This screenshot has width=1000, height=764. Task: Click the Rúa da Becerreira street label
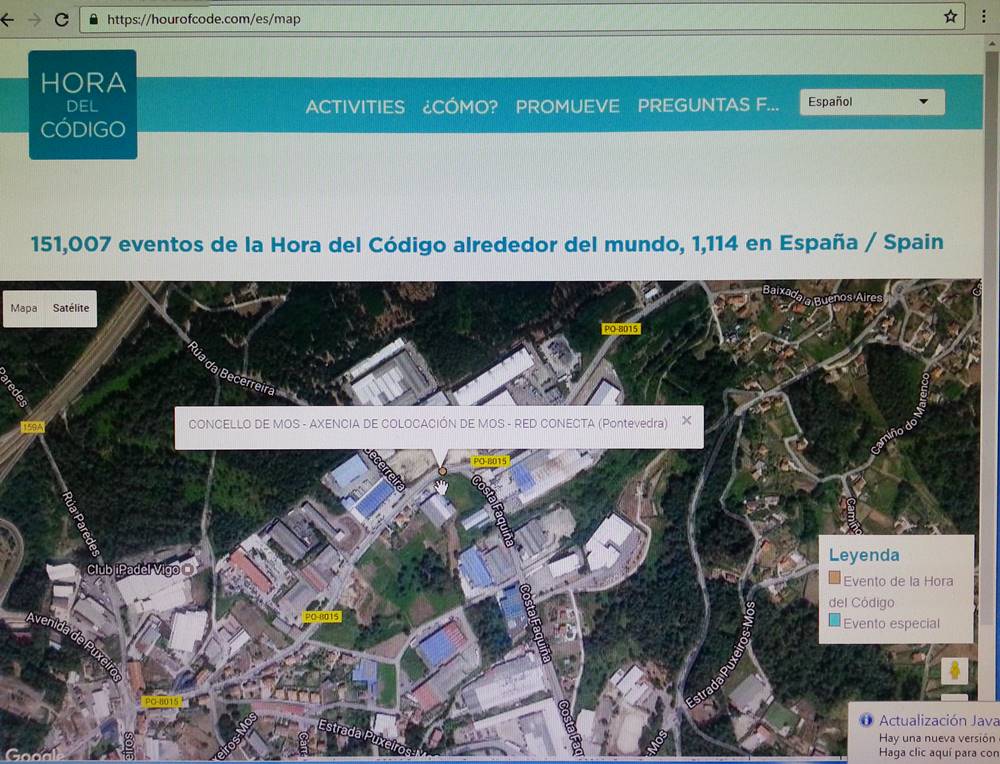click(x=230, y=368)
